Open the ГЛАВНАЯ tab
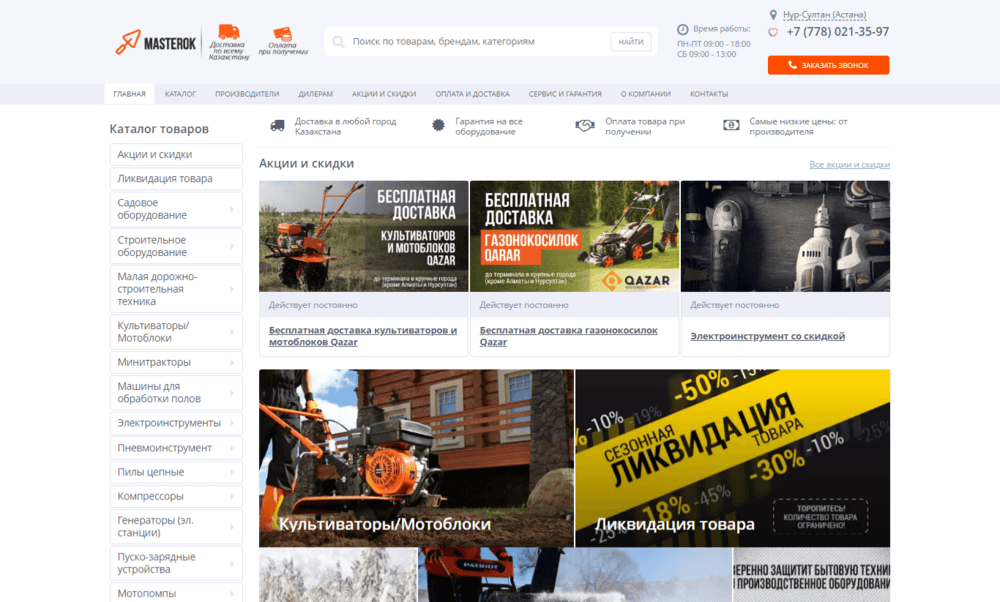 point(129,94)
